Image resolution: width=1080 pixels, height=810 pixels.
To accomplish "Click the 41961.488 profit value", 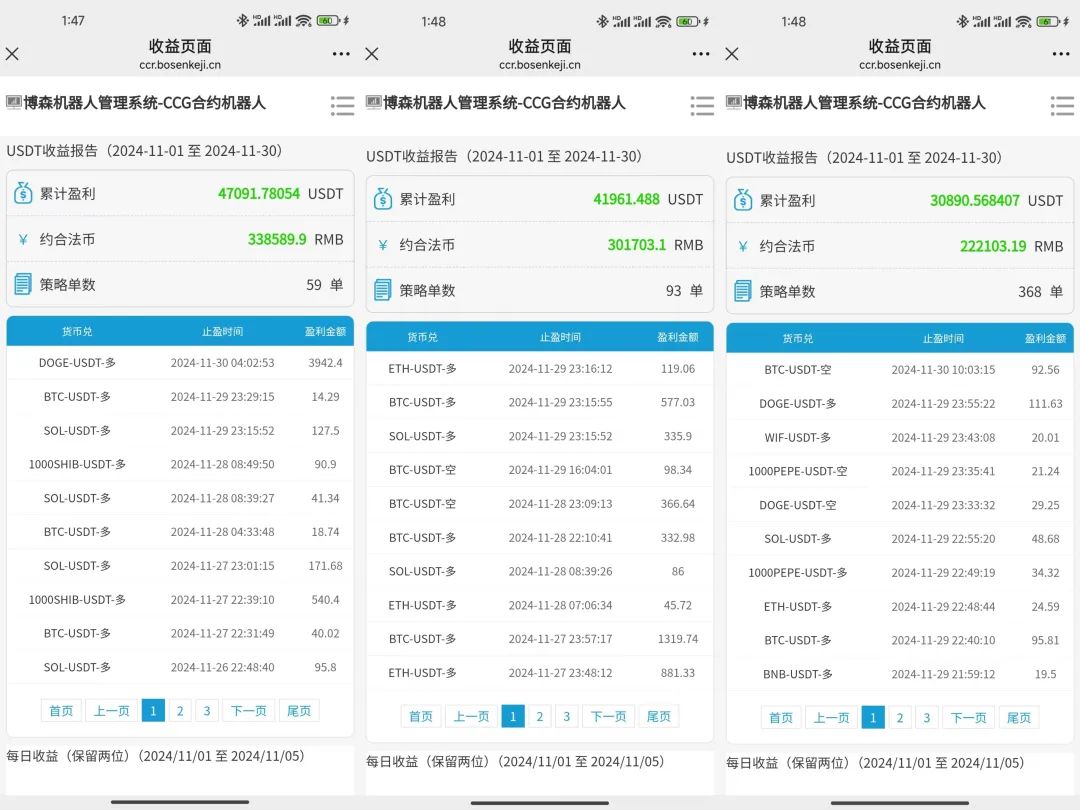I will click(626, 199).
